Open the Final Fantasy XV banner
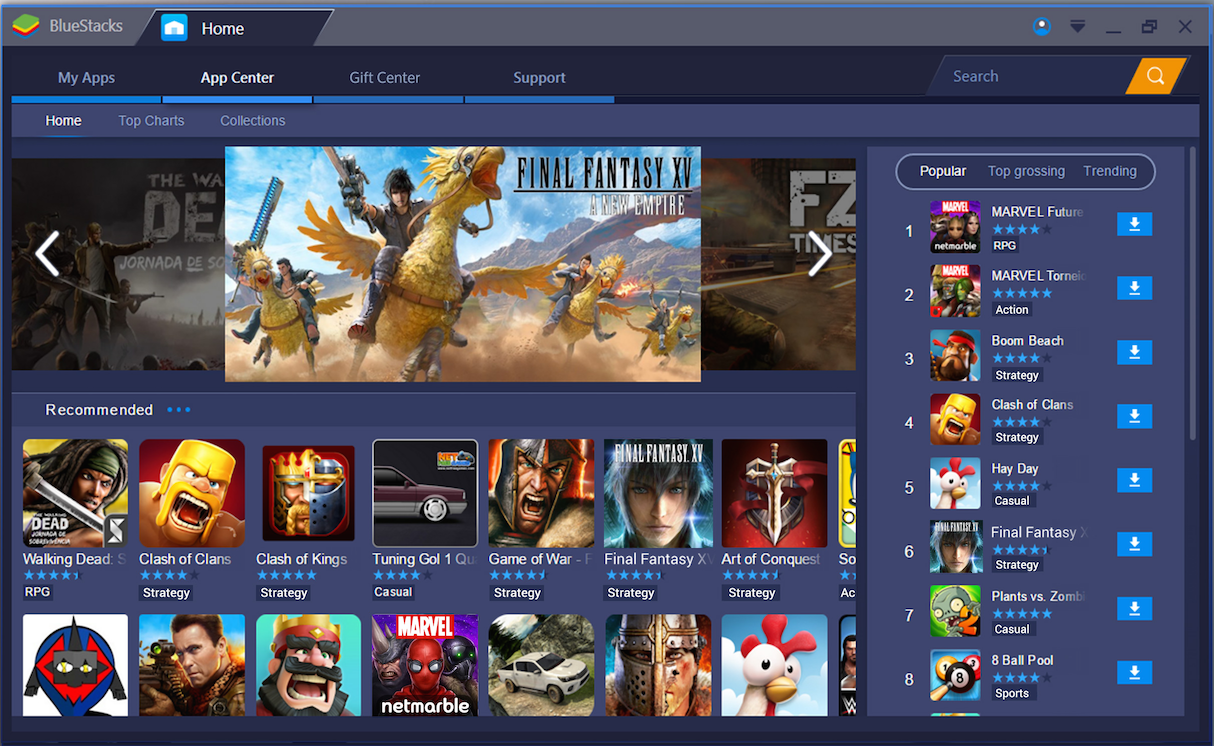Image resolution: width=1214 pixels, height=746 pixels. [x=463, y=264]
